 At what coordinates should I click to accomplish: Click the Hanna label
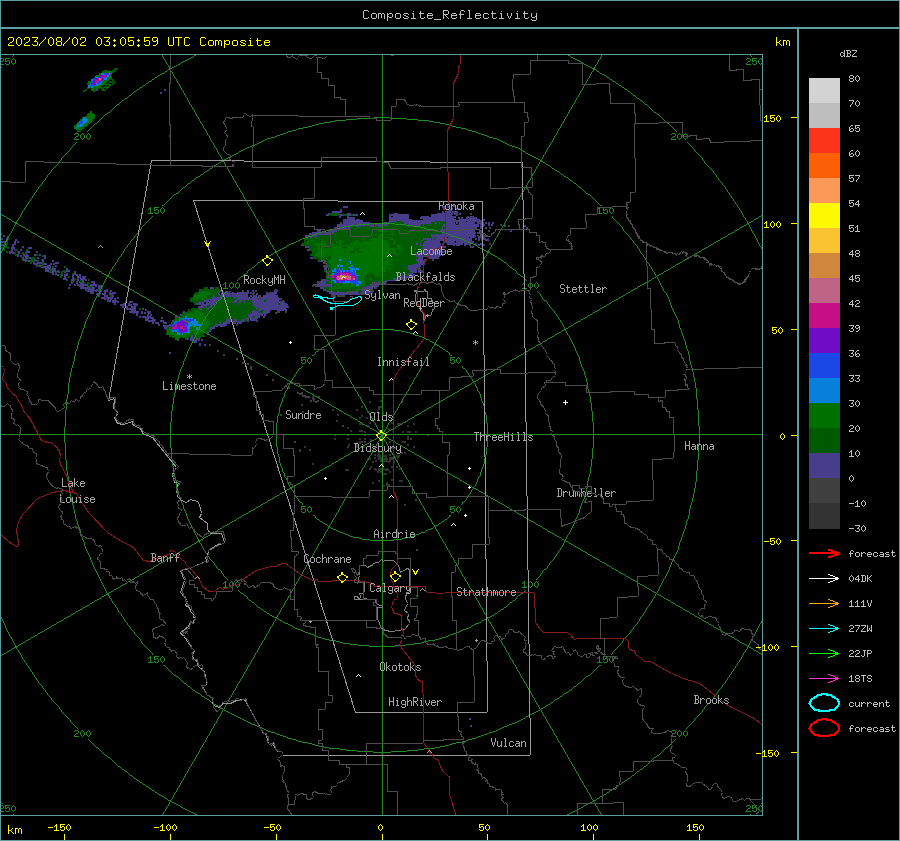699,446
